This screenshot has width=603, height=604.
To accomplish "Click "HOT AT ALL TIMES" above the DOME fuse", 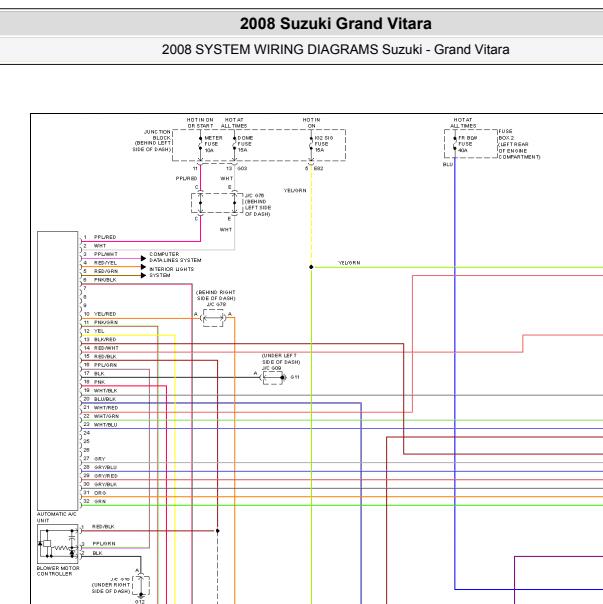I will coord(234,123).
